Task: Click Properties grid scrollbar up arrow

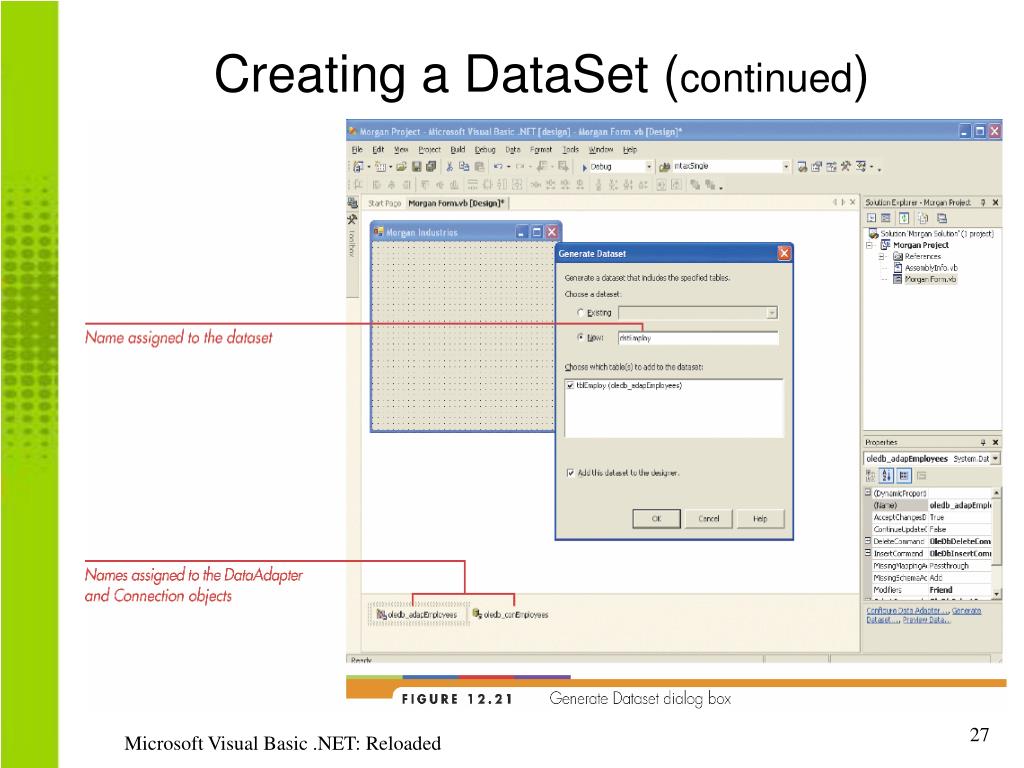Action: tap(996, 492)
